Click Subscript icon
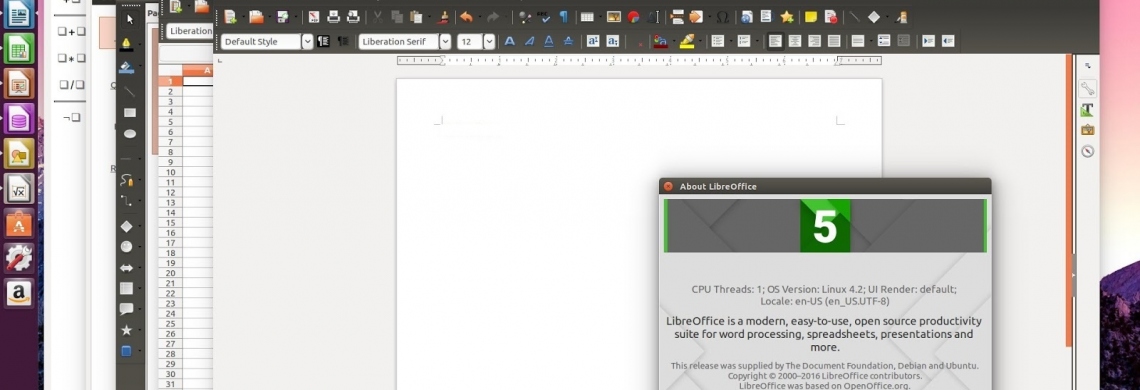The height and width of the screenshot is (390, 1140). [x=613, y=41]
